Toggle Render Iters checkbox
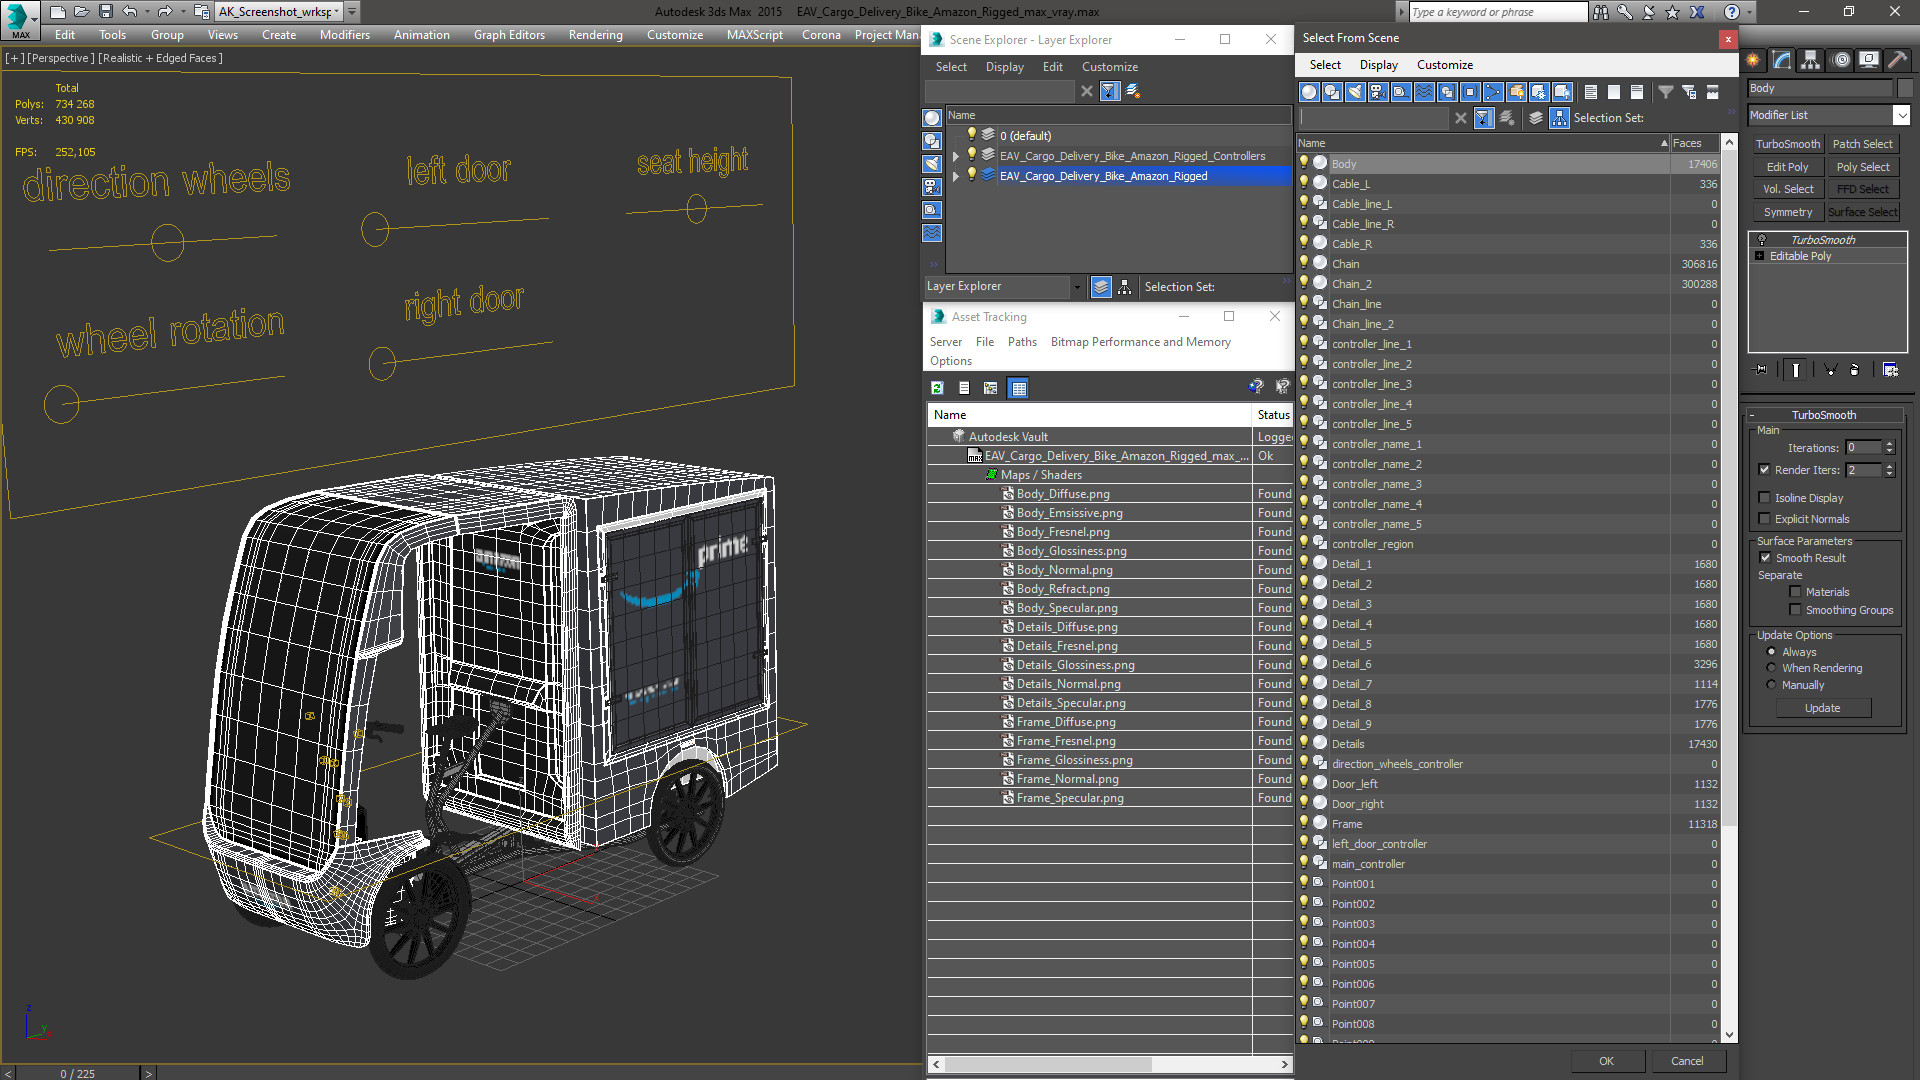Screen dimensions: 1920x1080 (1764, 470)
